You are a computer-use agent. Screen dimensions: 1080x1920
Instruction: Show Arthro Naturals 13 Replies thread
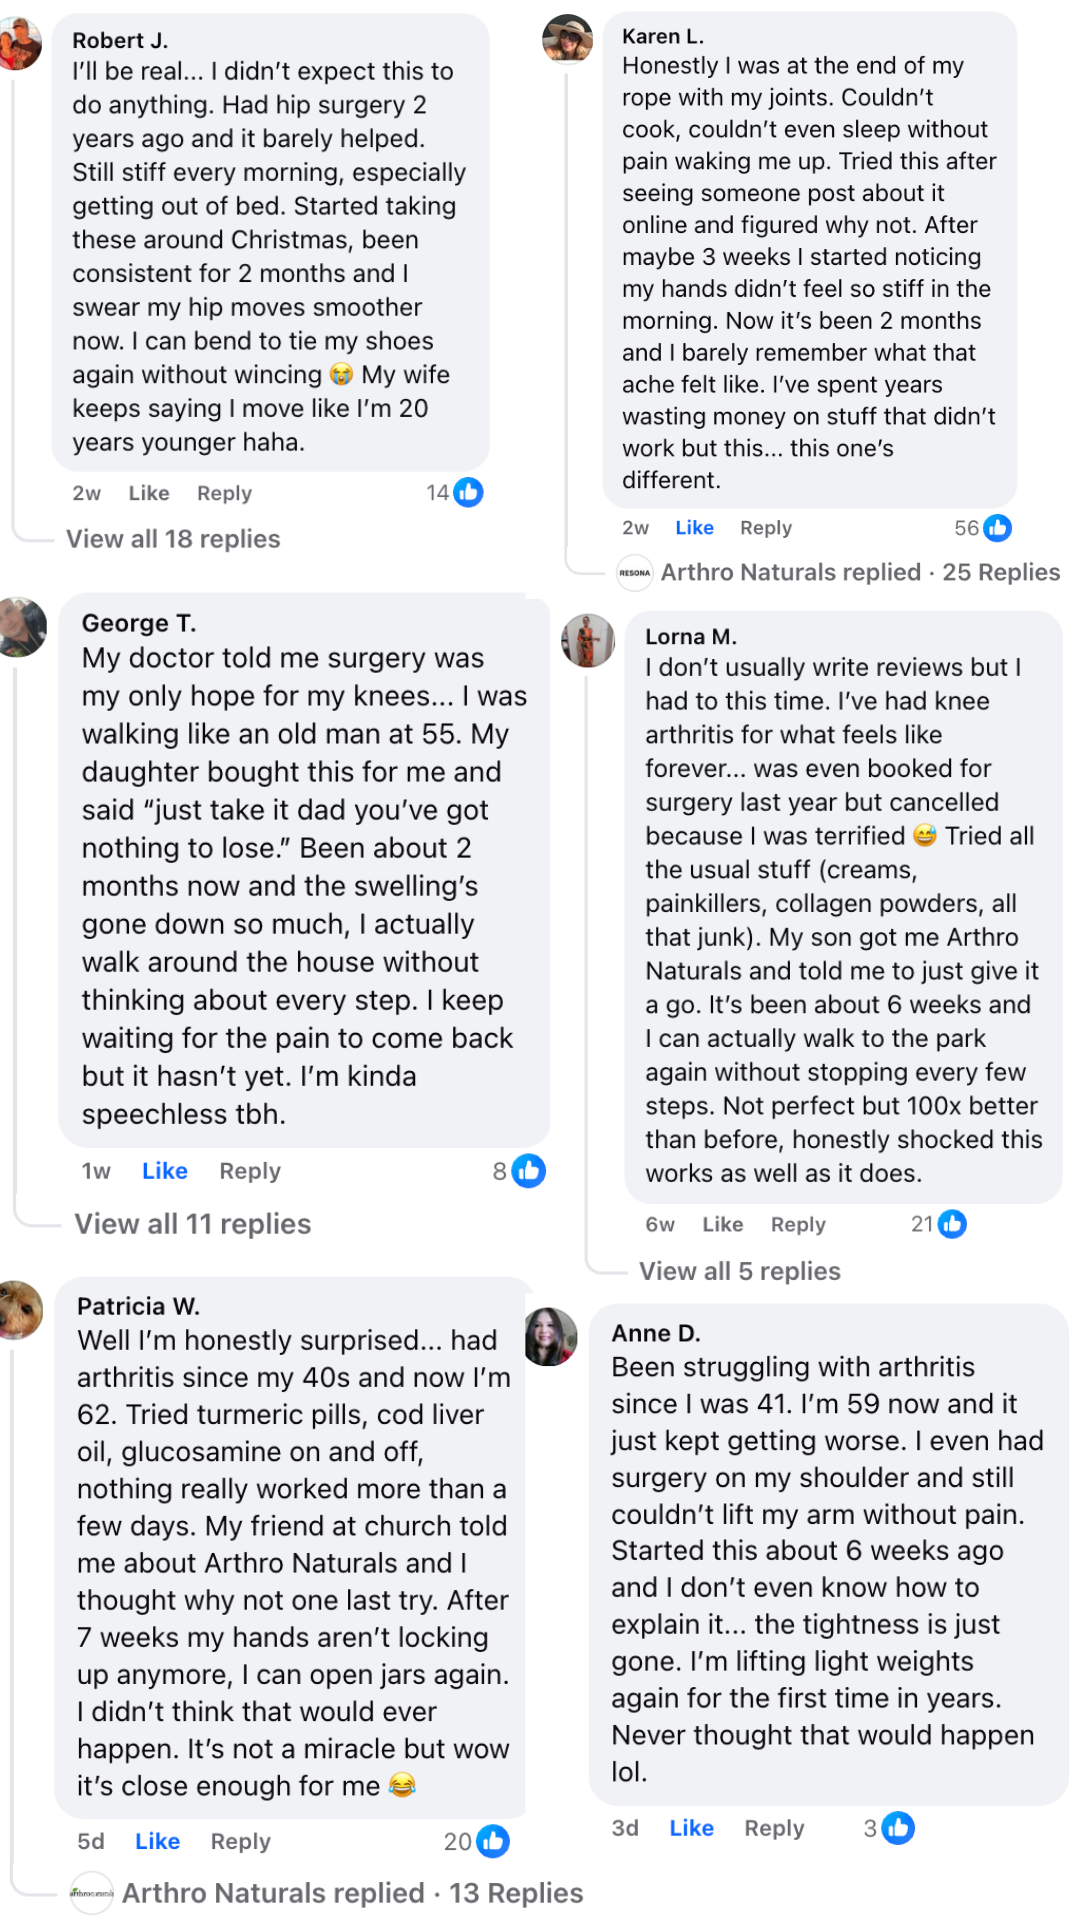point(352,1893)
